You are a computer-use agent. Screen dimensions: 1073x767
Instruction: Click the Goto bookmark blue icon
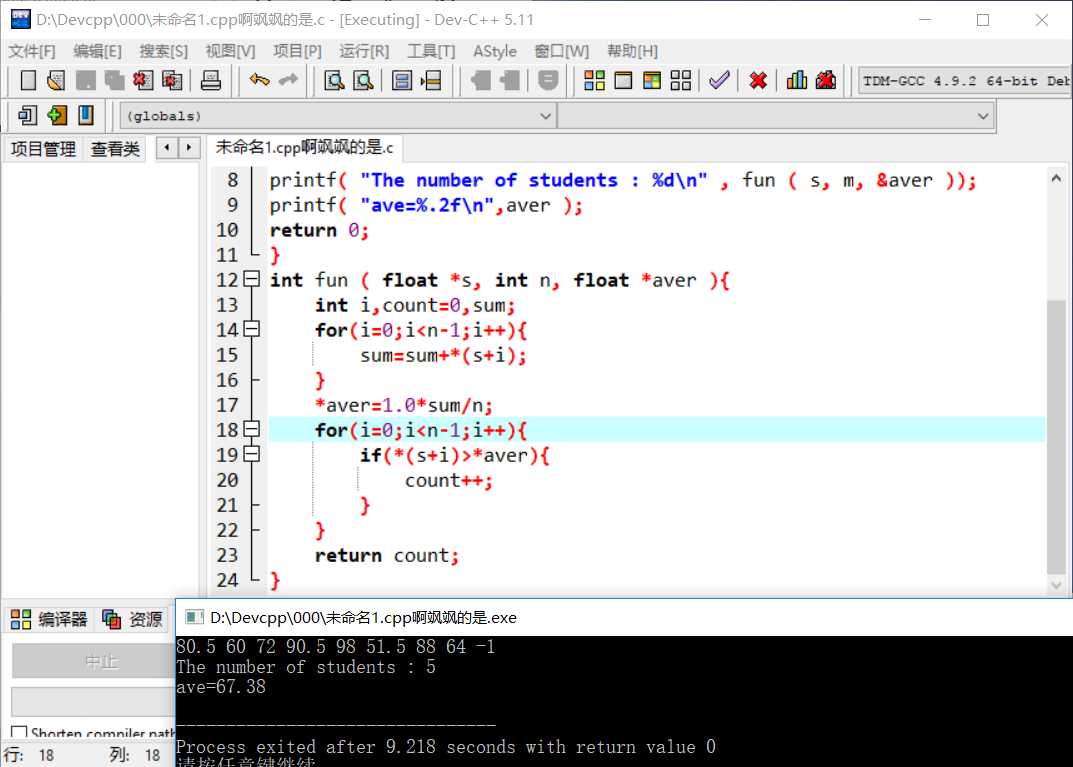[86, 116]
